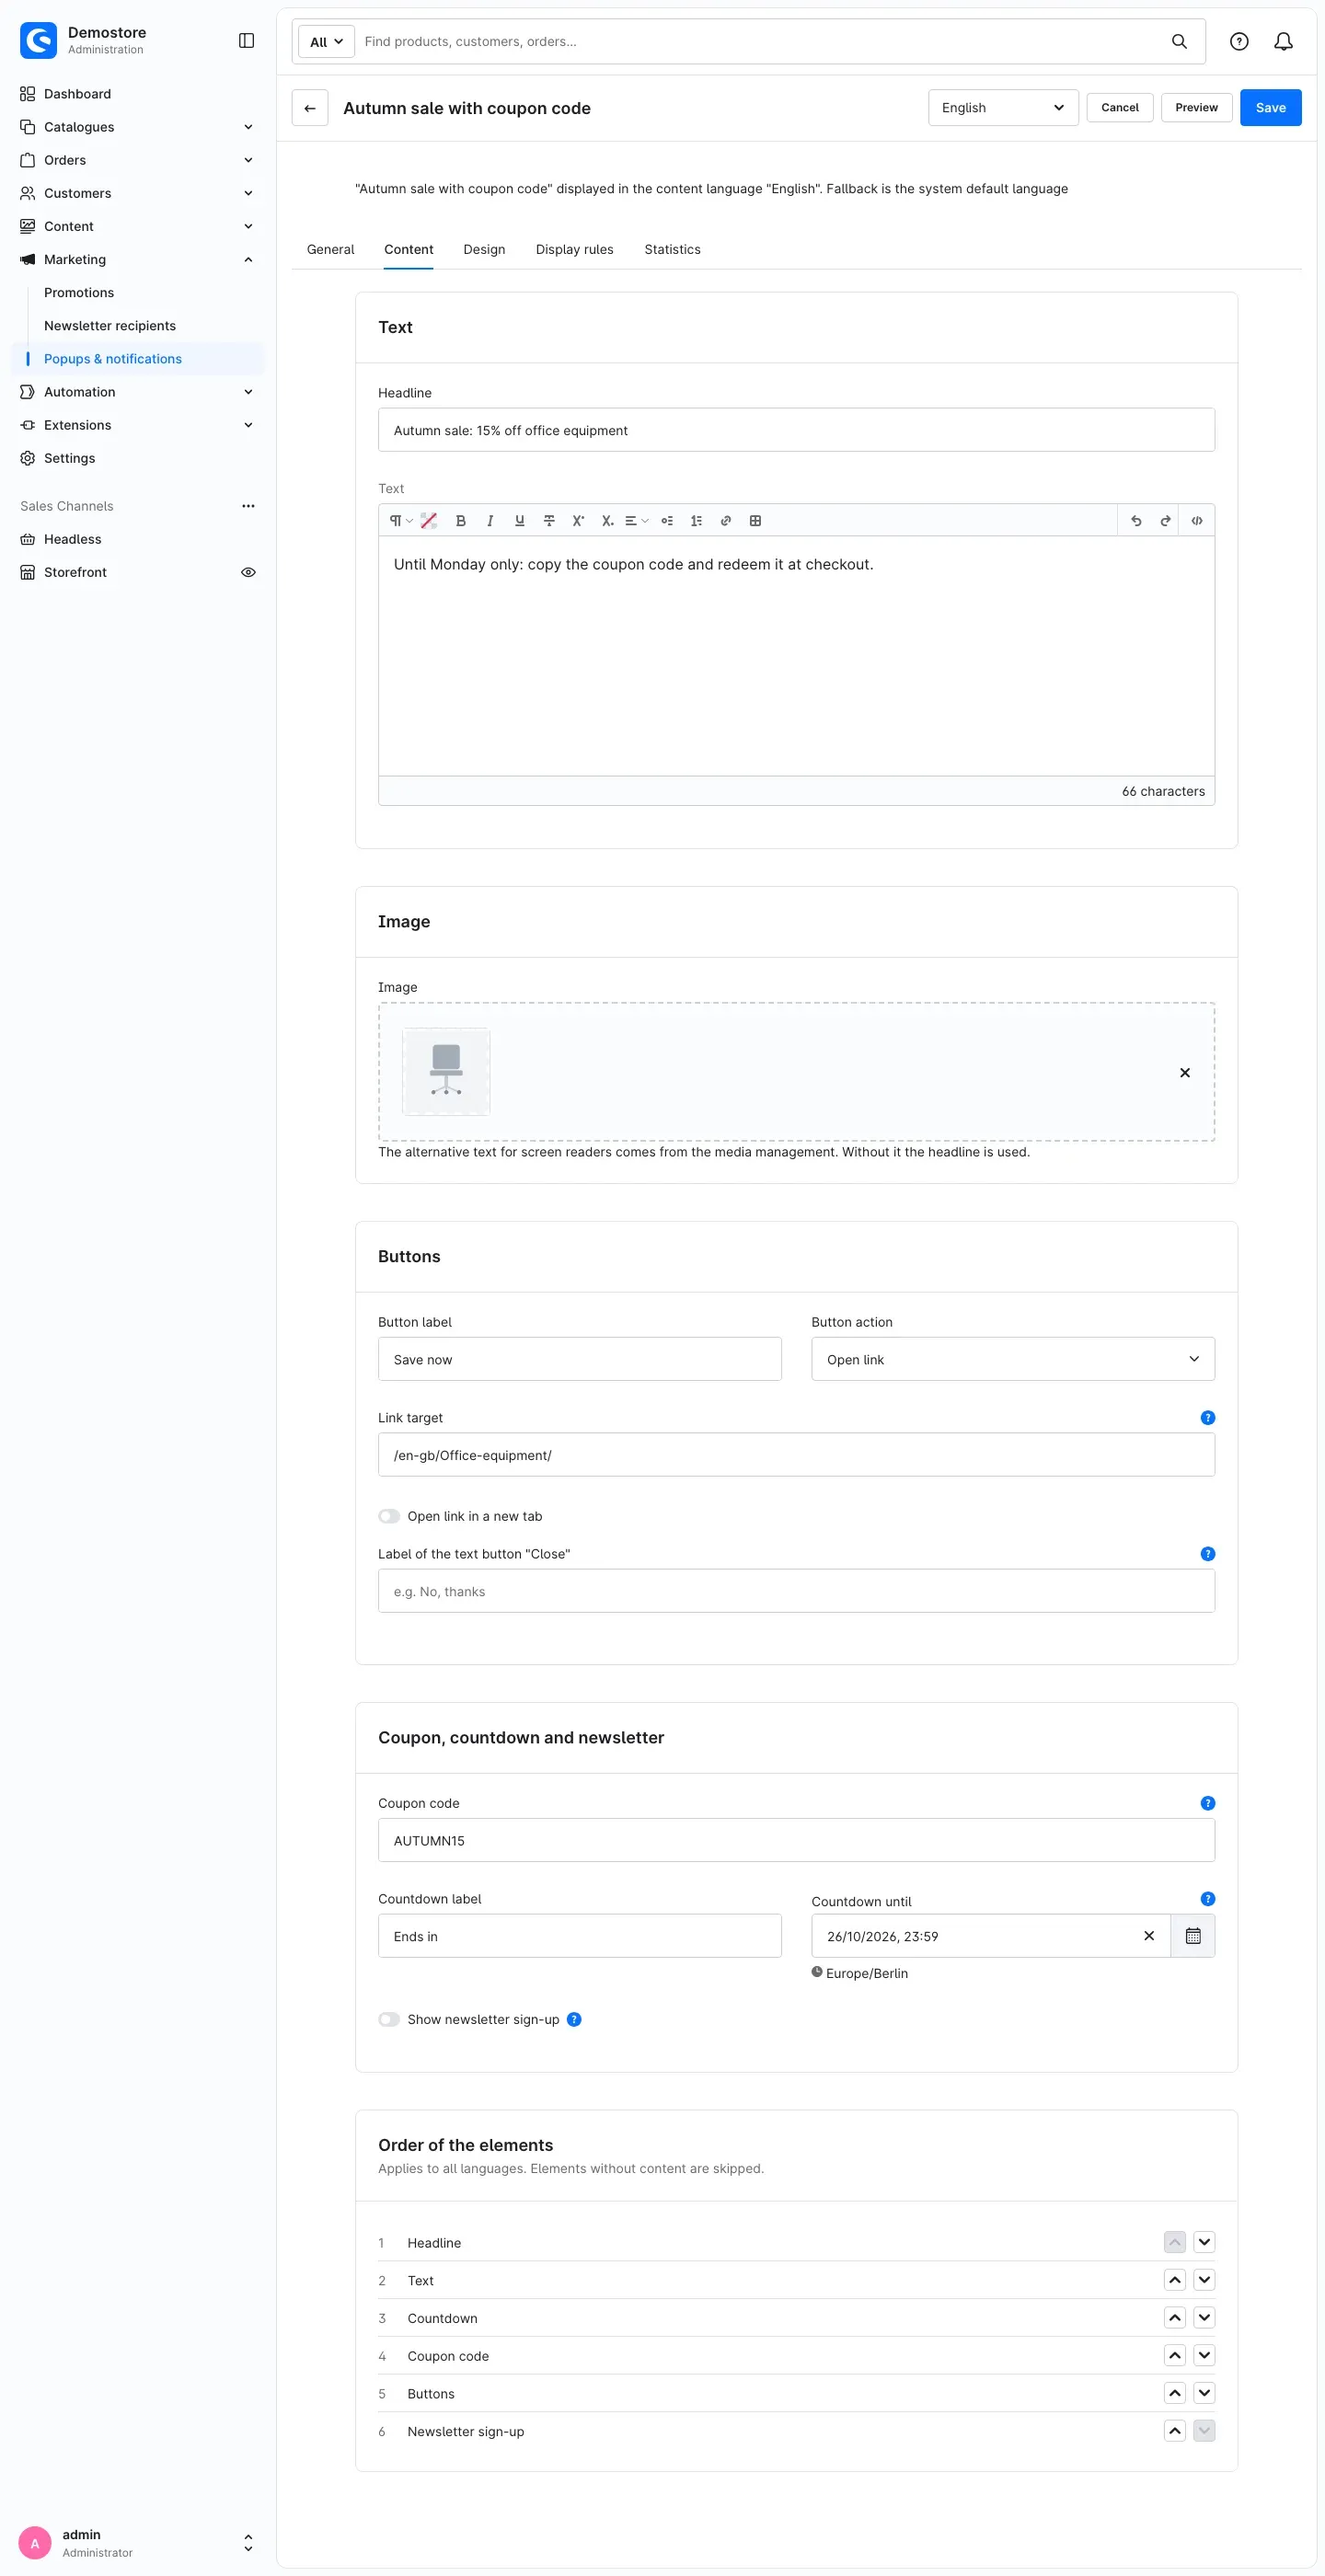The height and width of the screenshot is (2576, 1325).
Task: Toggle bold formatting in text editor
Action: tap(460, 521)
